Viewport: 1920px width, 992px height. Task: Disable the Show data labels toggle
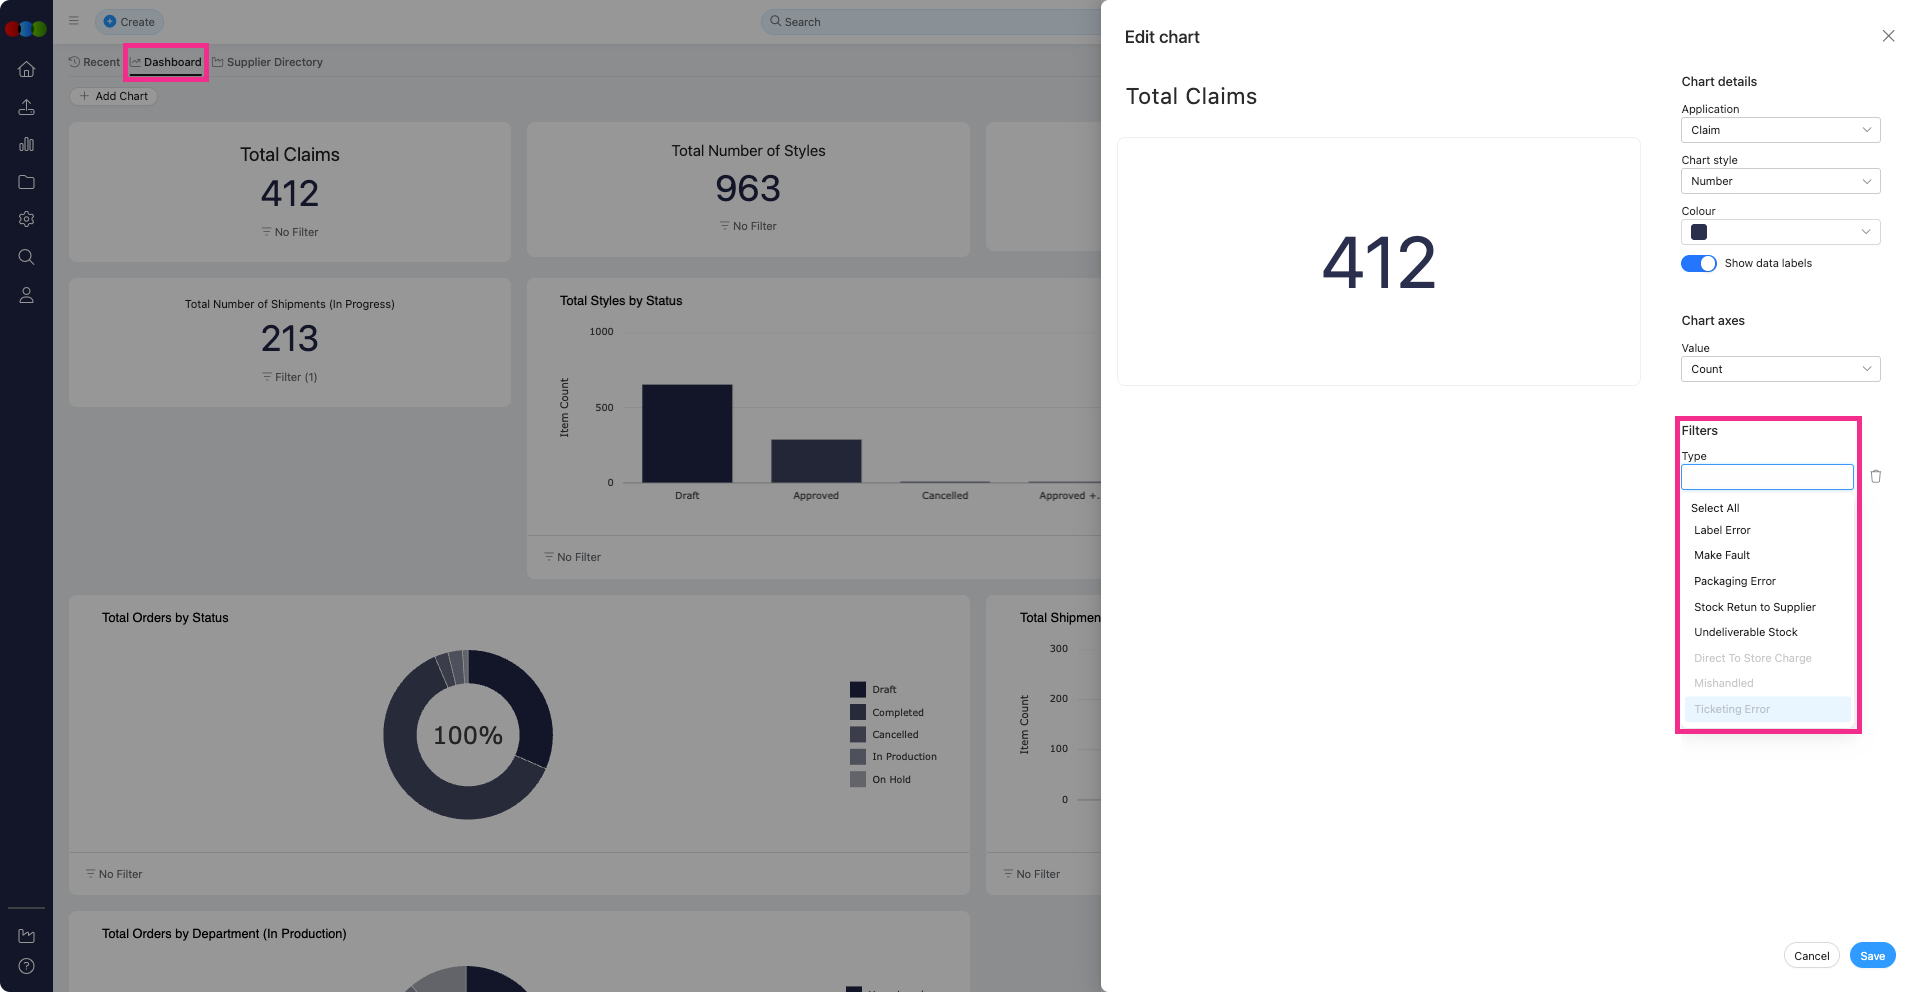point(1697,263)
